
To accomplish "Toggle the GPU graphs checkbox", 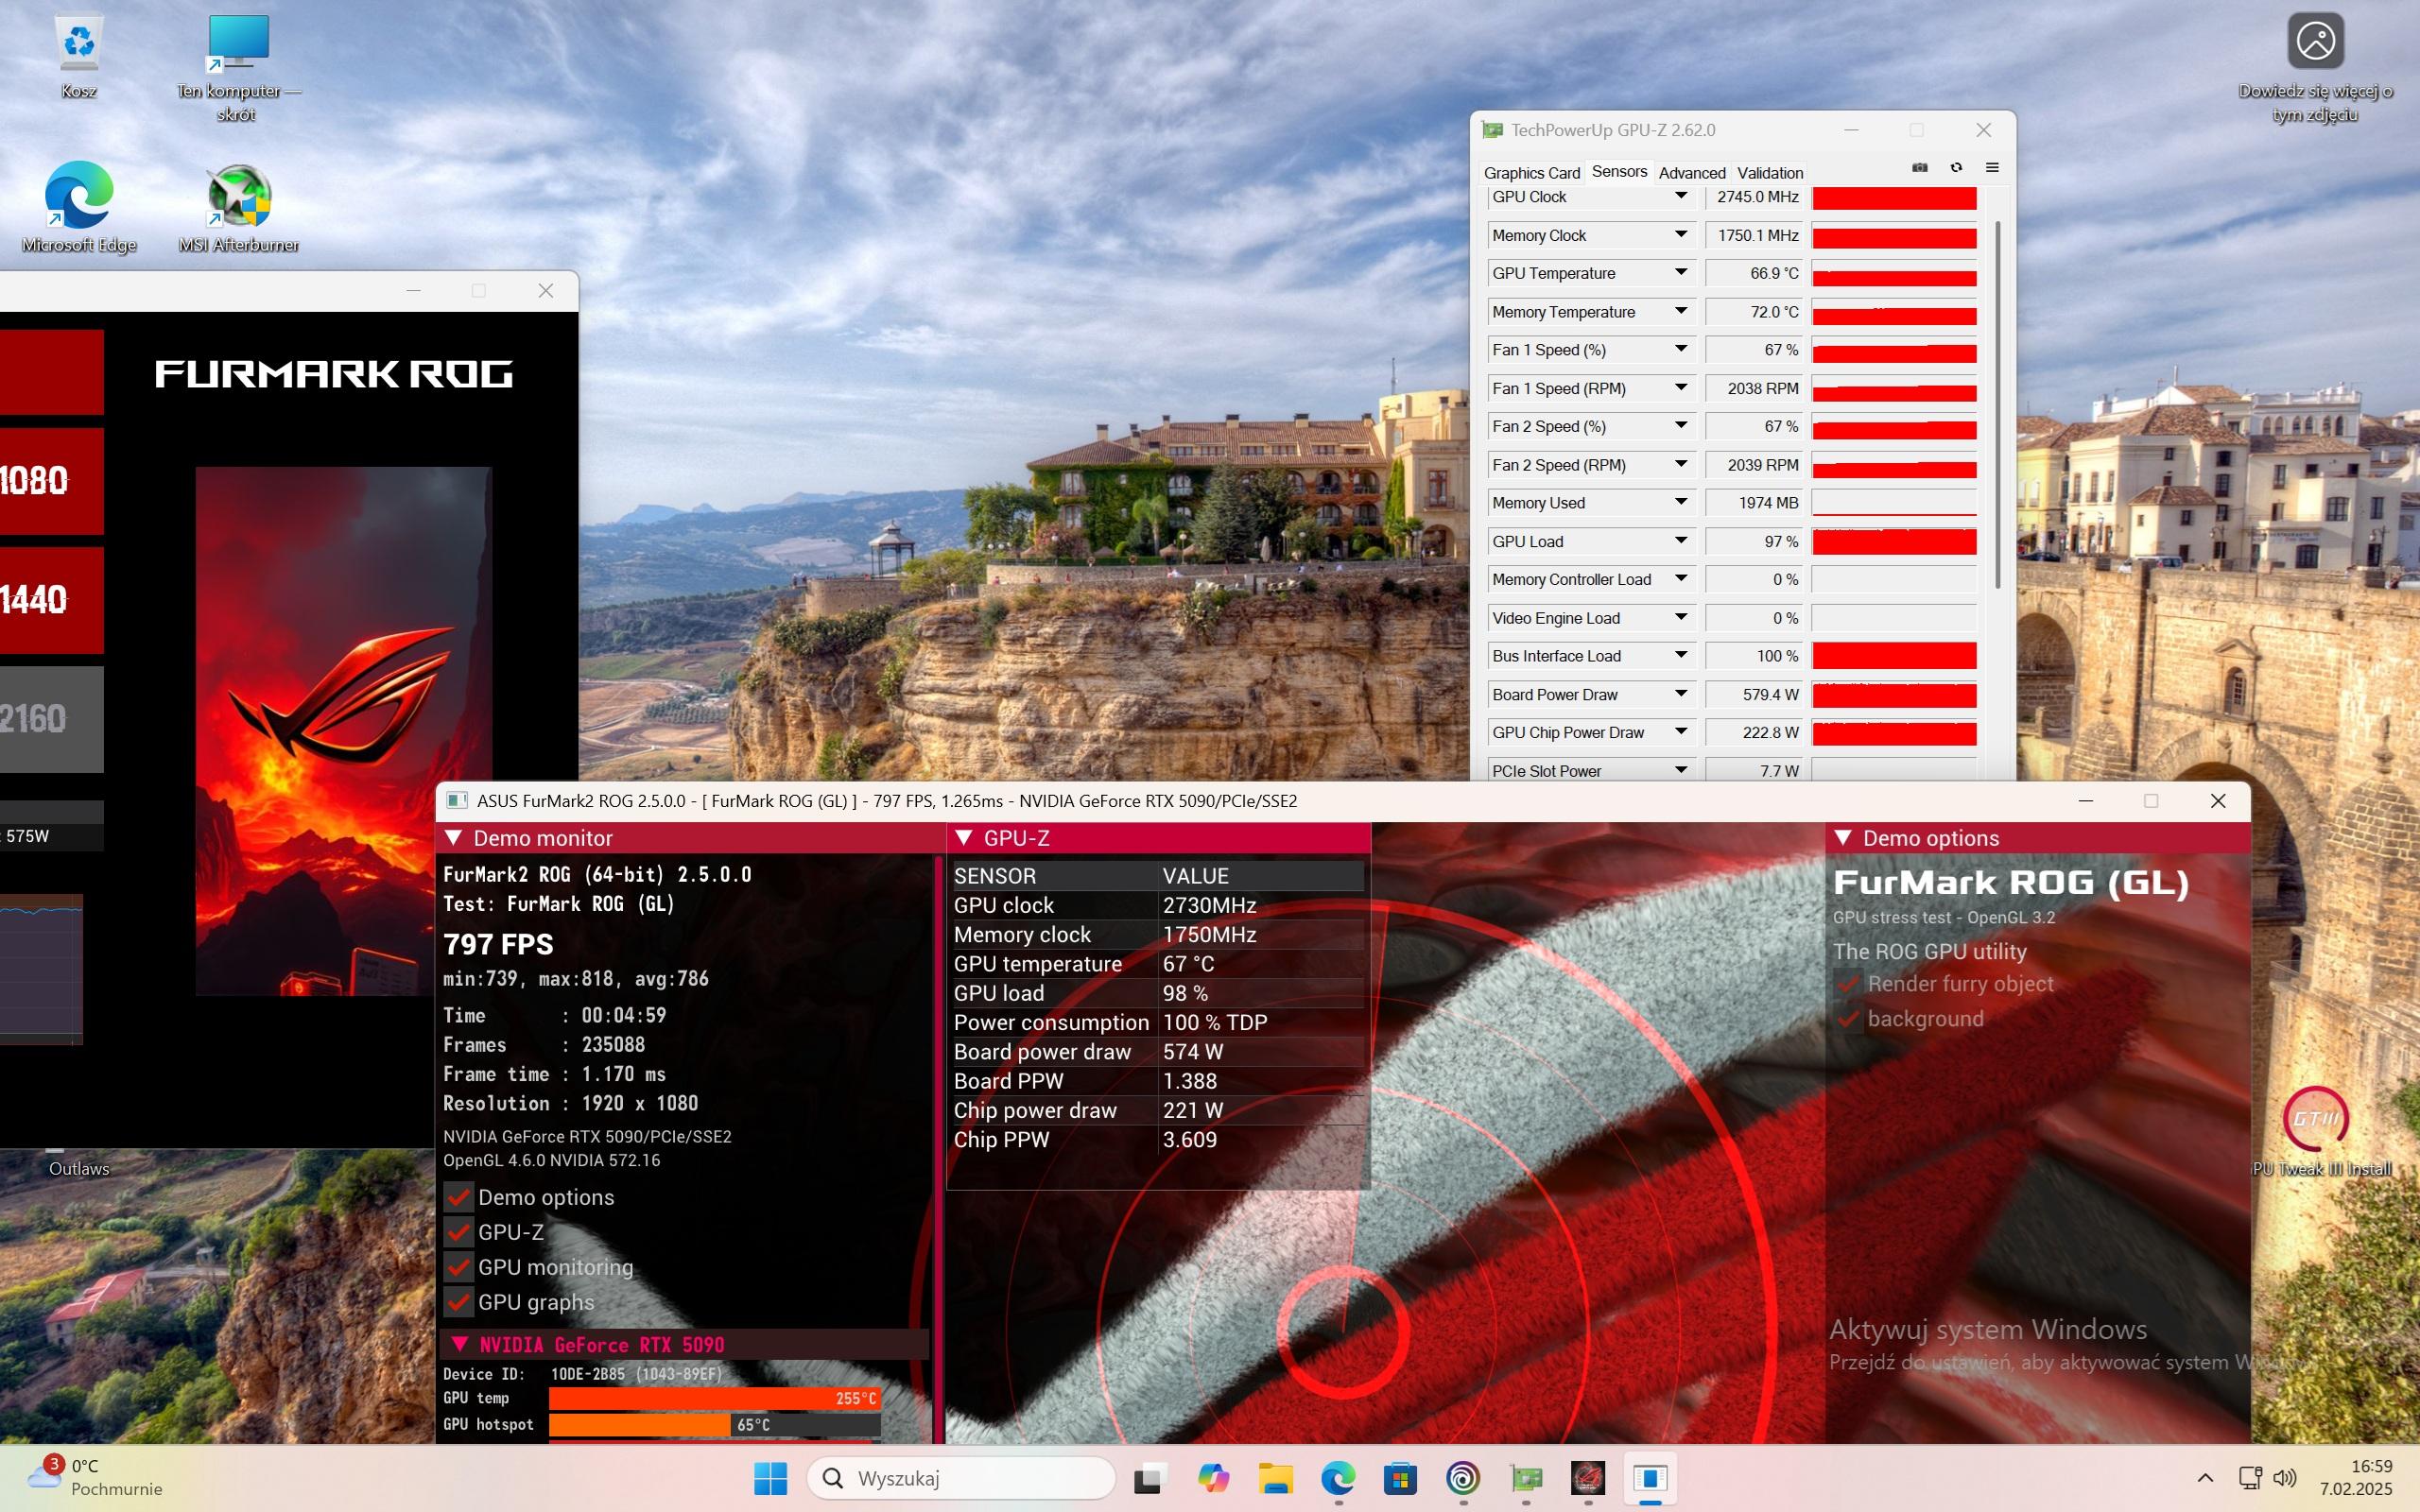I will point(459,1302).
